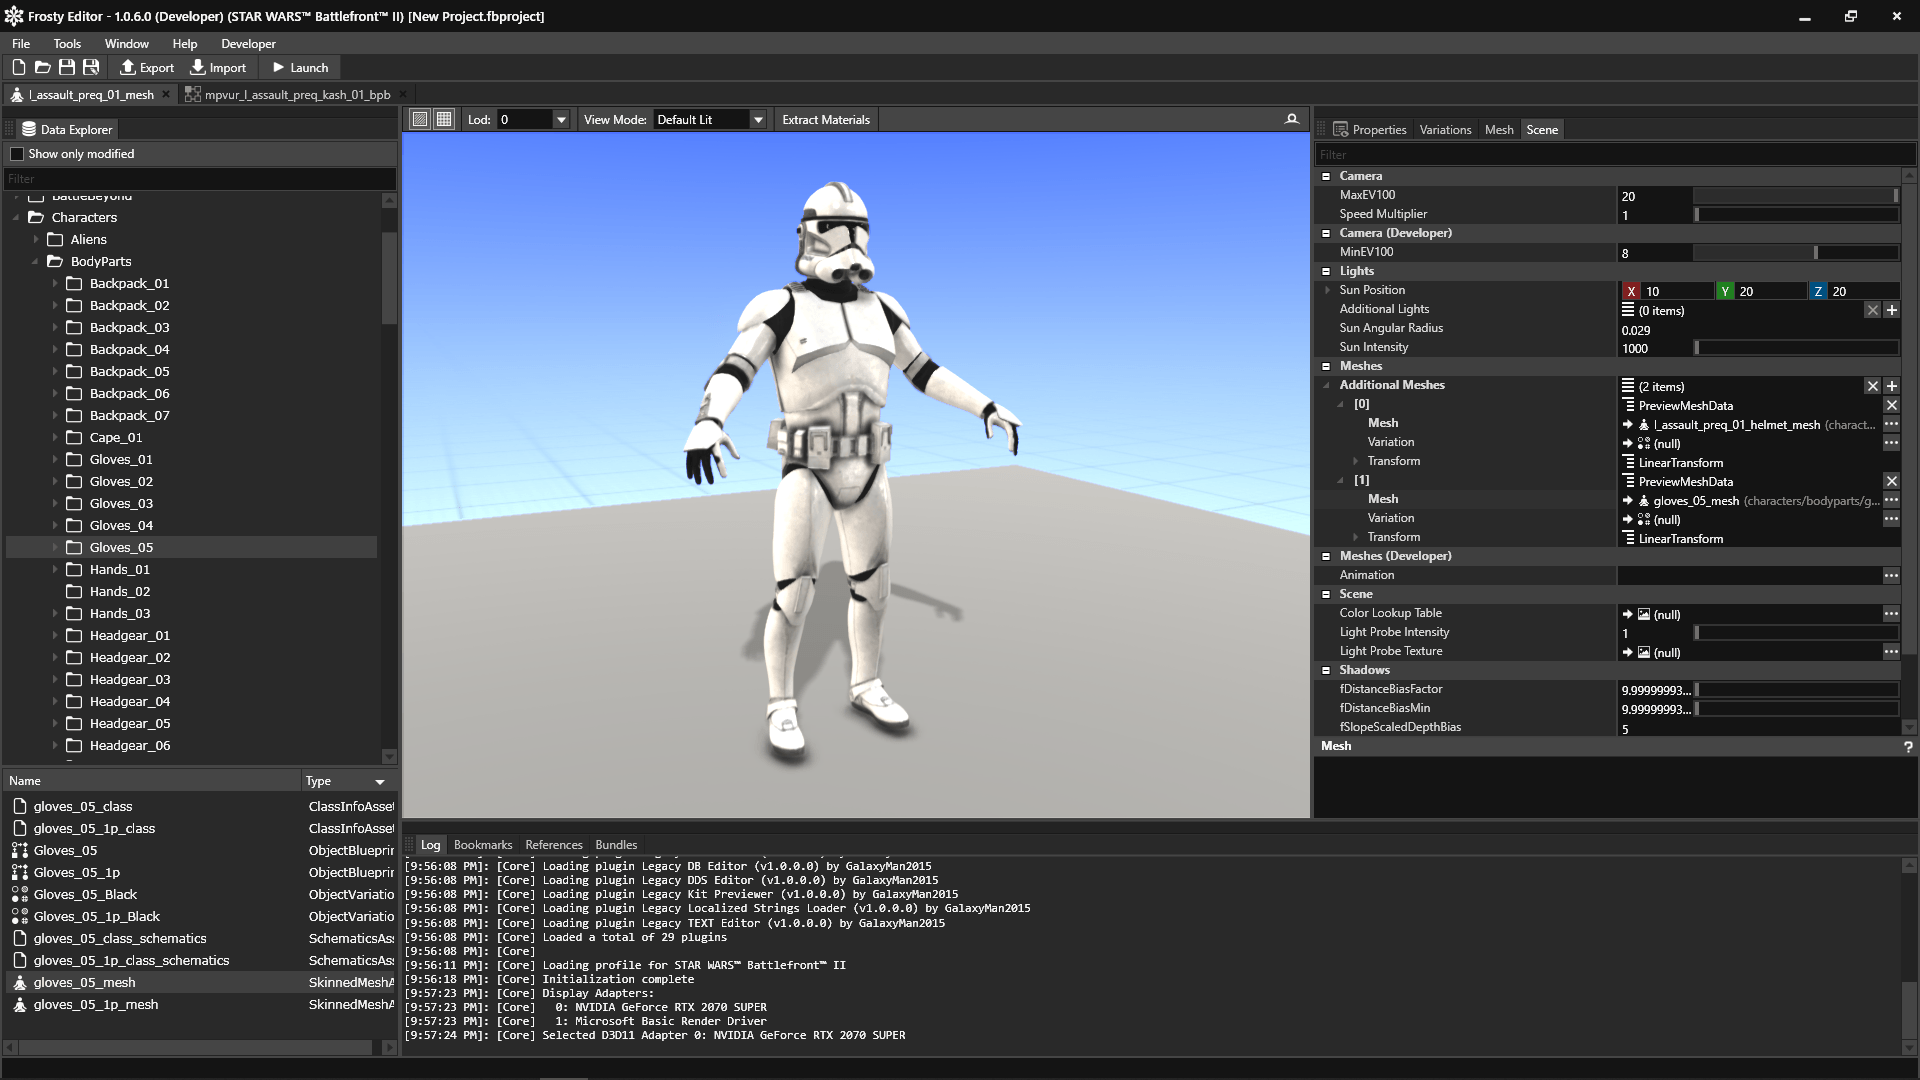Open the Lod dropdown

(561, 119)
